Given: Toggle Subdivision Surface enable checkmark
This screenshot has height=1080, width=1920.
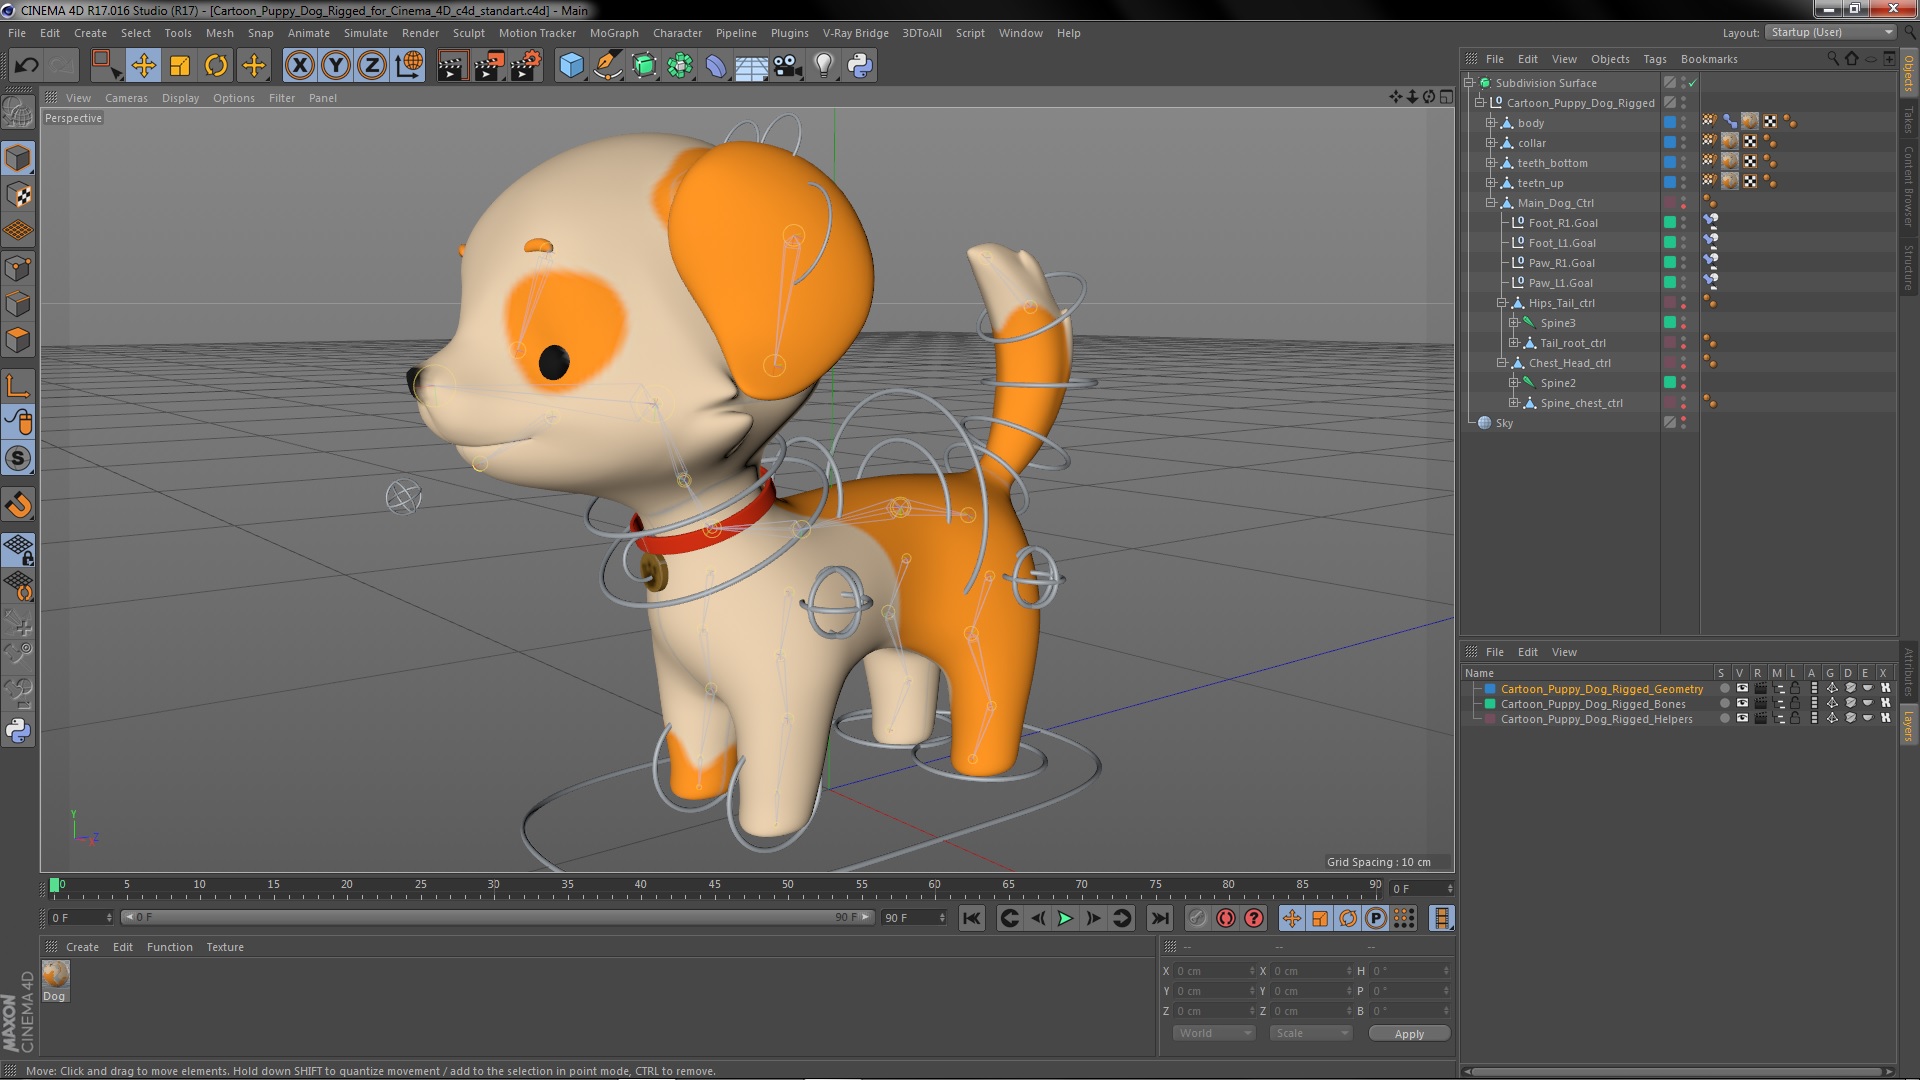Looking at the screenshot, I should coord(1693,83).
